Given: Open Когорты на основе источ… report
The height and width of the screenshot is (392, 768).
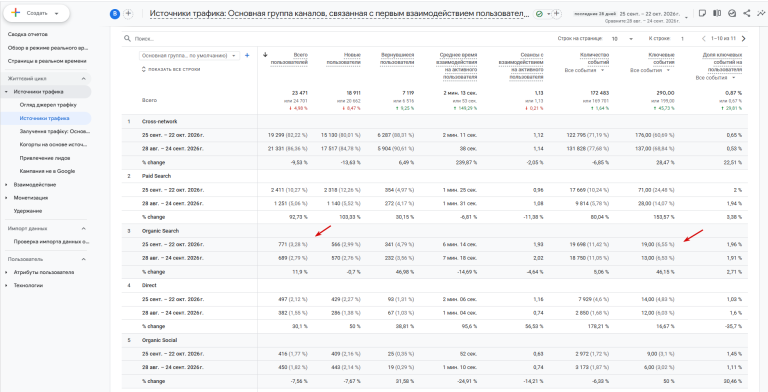Looking at the screenshot, I should click(x=53, y=145).
